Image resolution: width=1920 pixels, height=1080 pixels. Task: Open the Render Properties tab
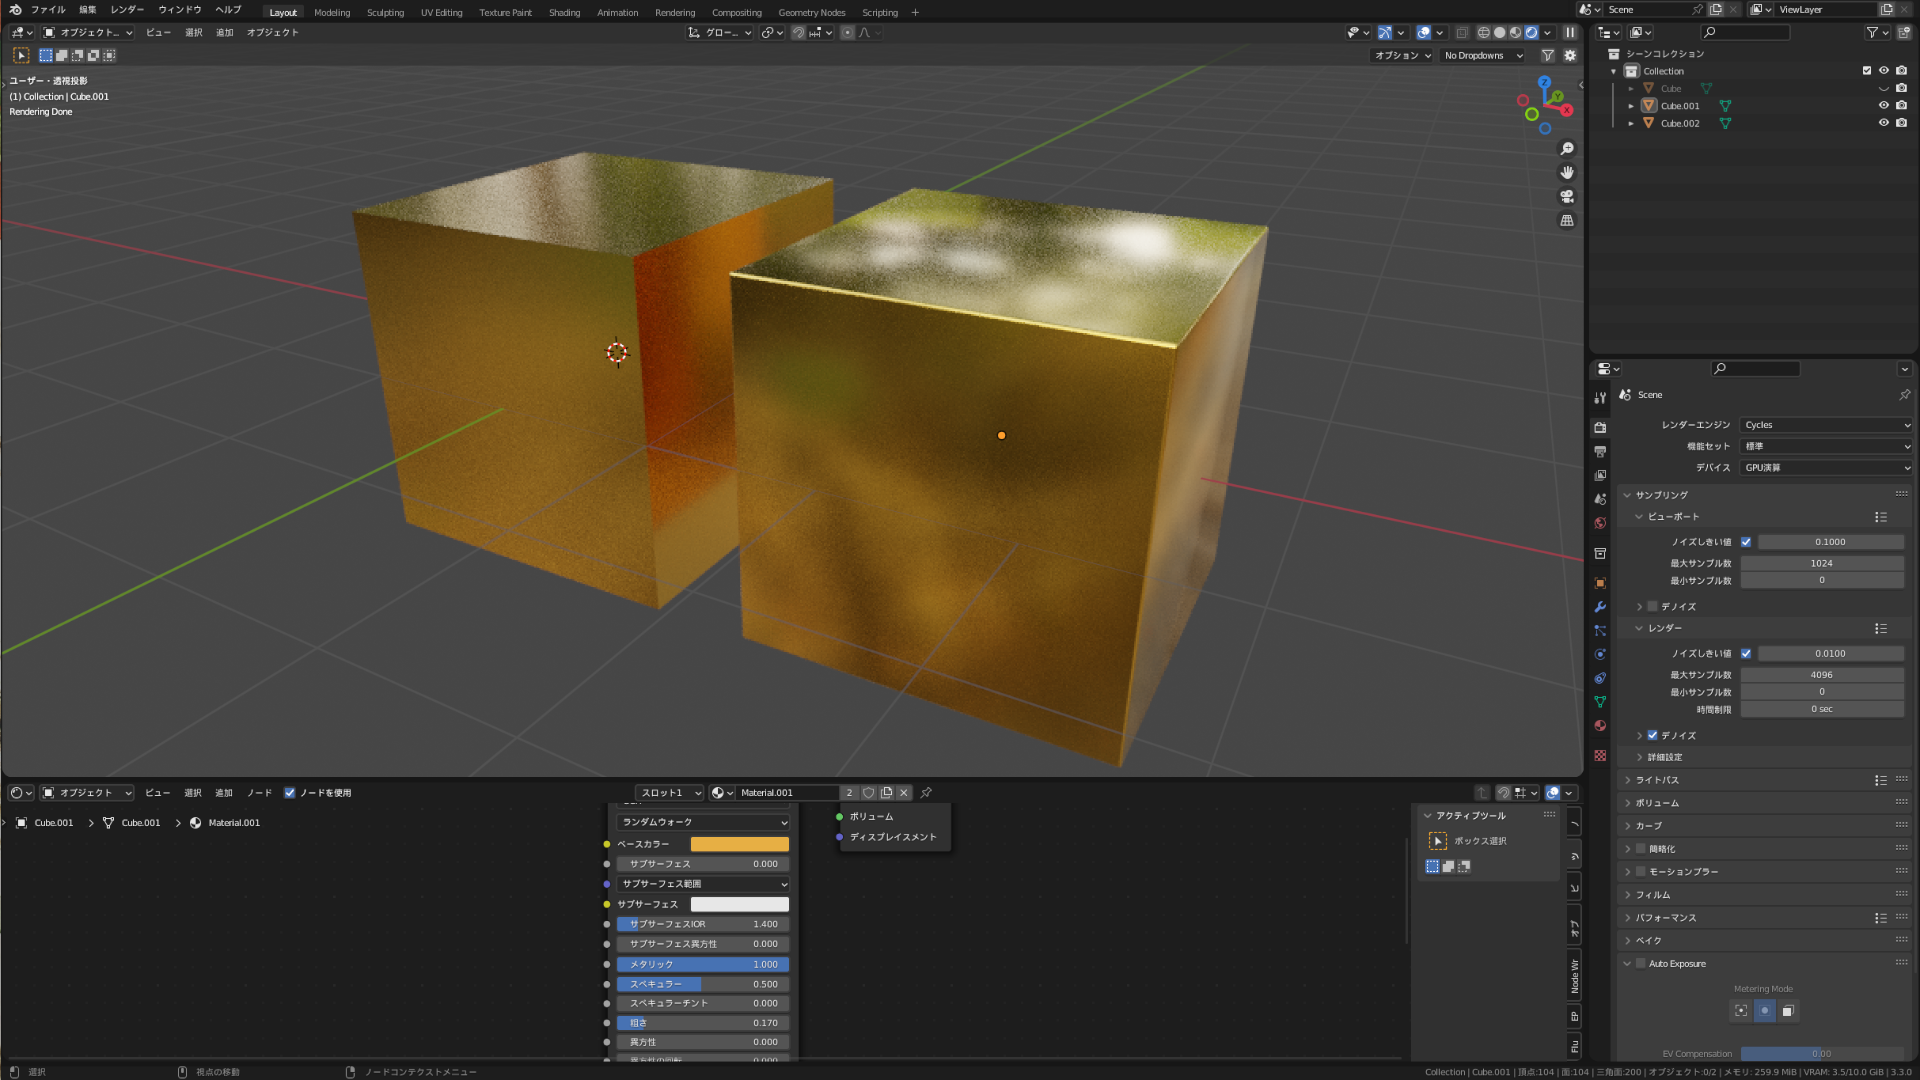coord(1600,427)
